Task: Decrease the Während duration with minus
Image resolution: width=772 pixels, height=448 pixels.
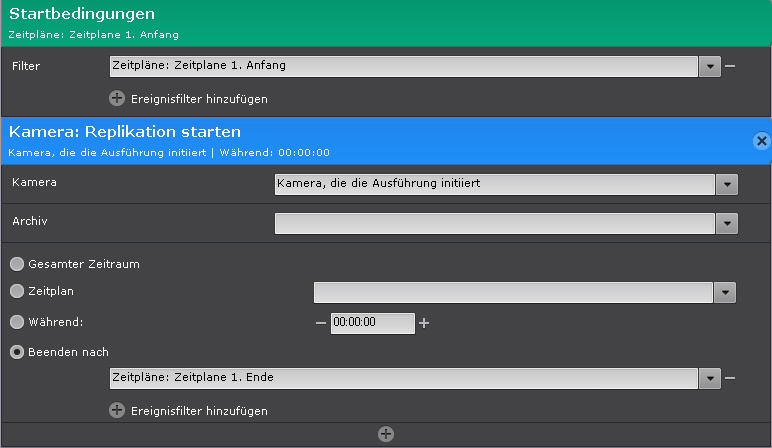Action: coord(321,323)
